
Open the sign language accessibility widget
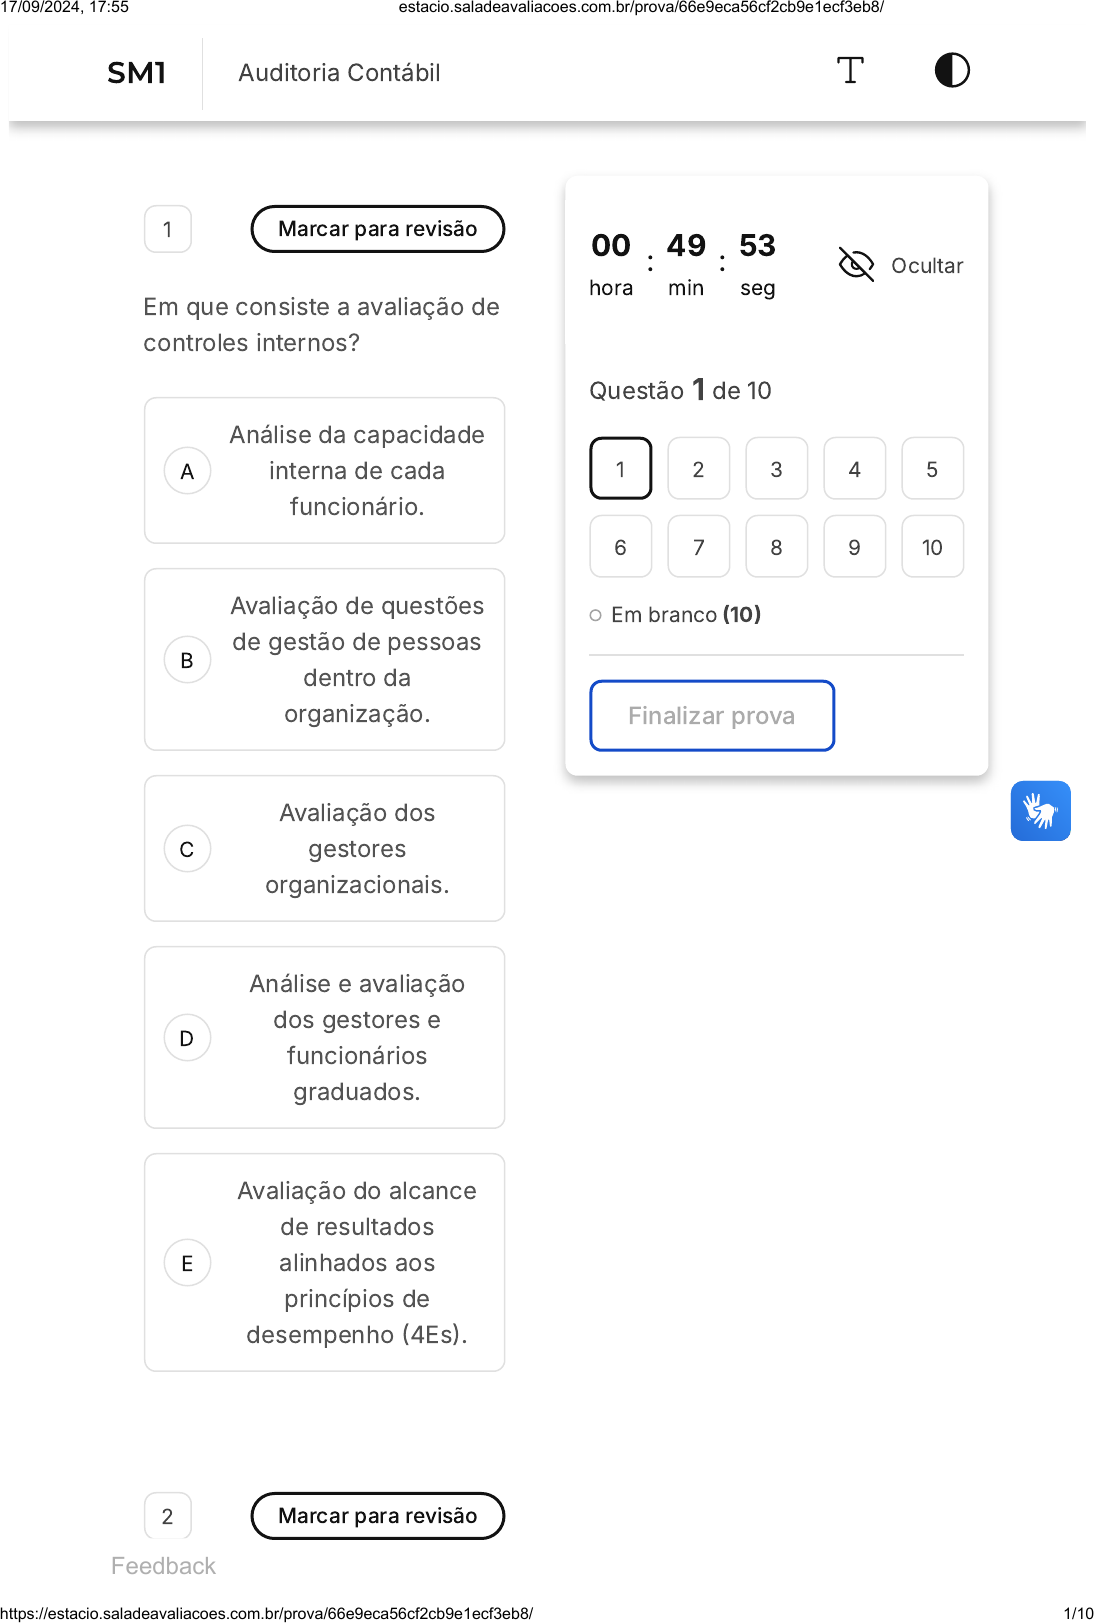point(1040,811)
